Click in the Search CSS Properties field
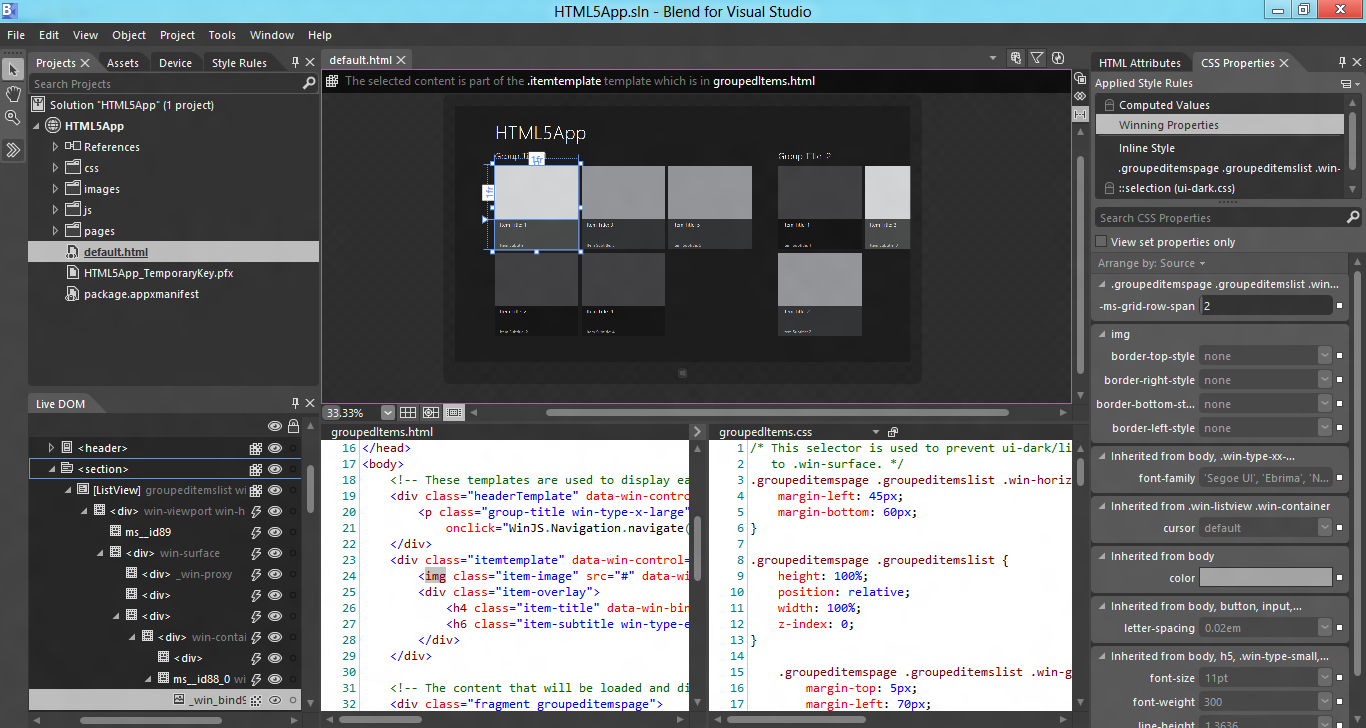Image resolution: width=1366 pixels, height=728 pixels. (1219, 217)
